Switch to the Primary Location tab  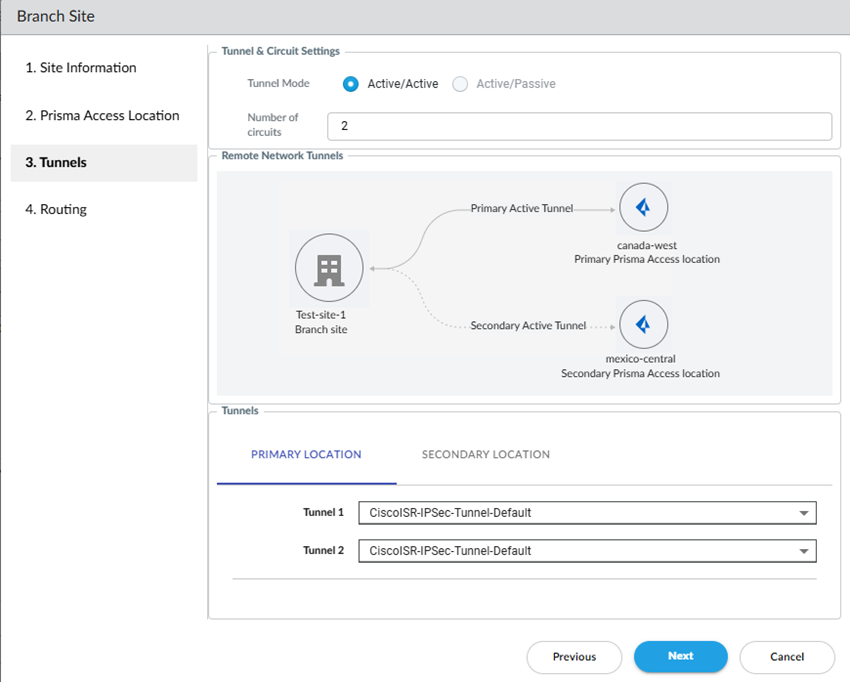306,454
